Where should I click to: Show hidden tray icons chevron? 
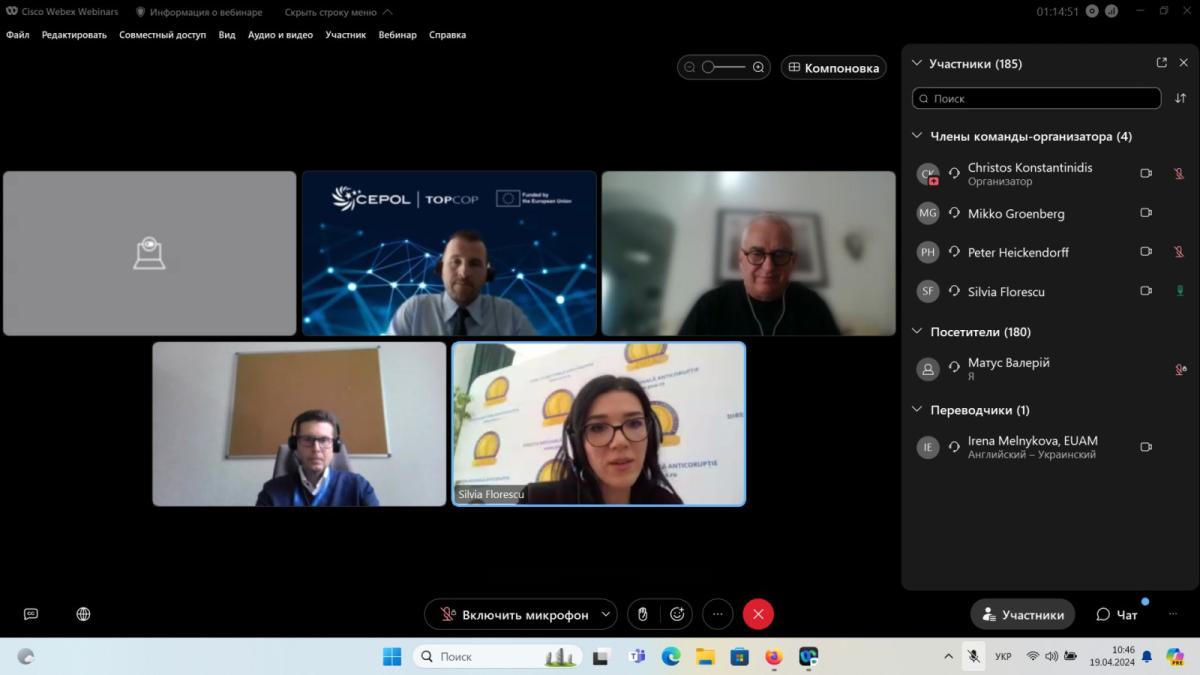[948, 657]
